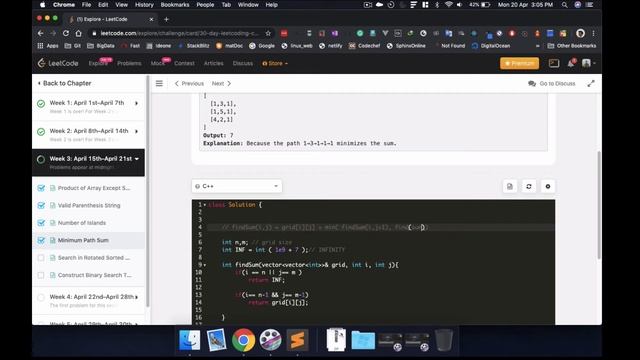This screenshot has height=360, width=640.
Task: Click the macOS Spotlight search icon
Action: point(564,5)
